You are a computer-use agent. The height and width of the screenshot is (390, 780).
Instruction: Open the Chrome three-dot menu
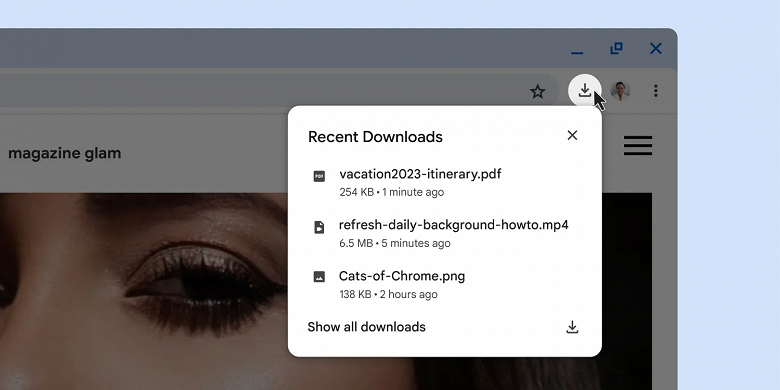pyautogui.click(x=656, y=91)
